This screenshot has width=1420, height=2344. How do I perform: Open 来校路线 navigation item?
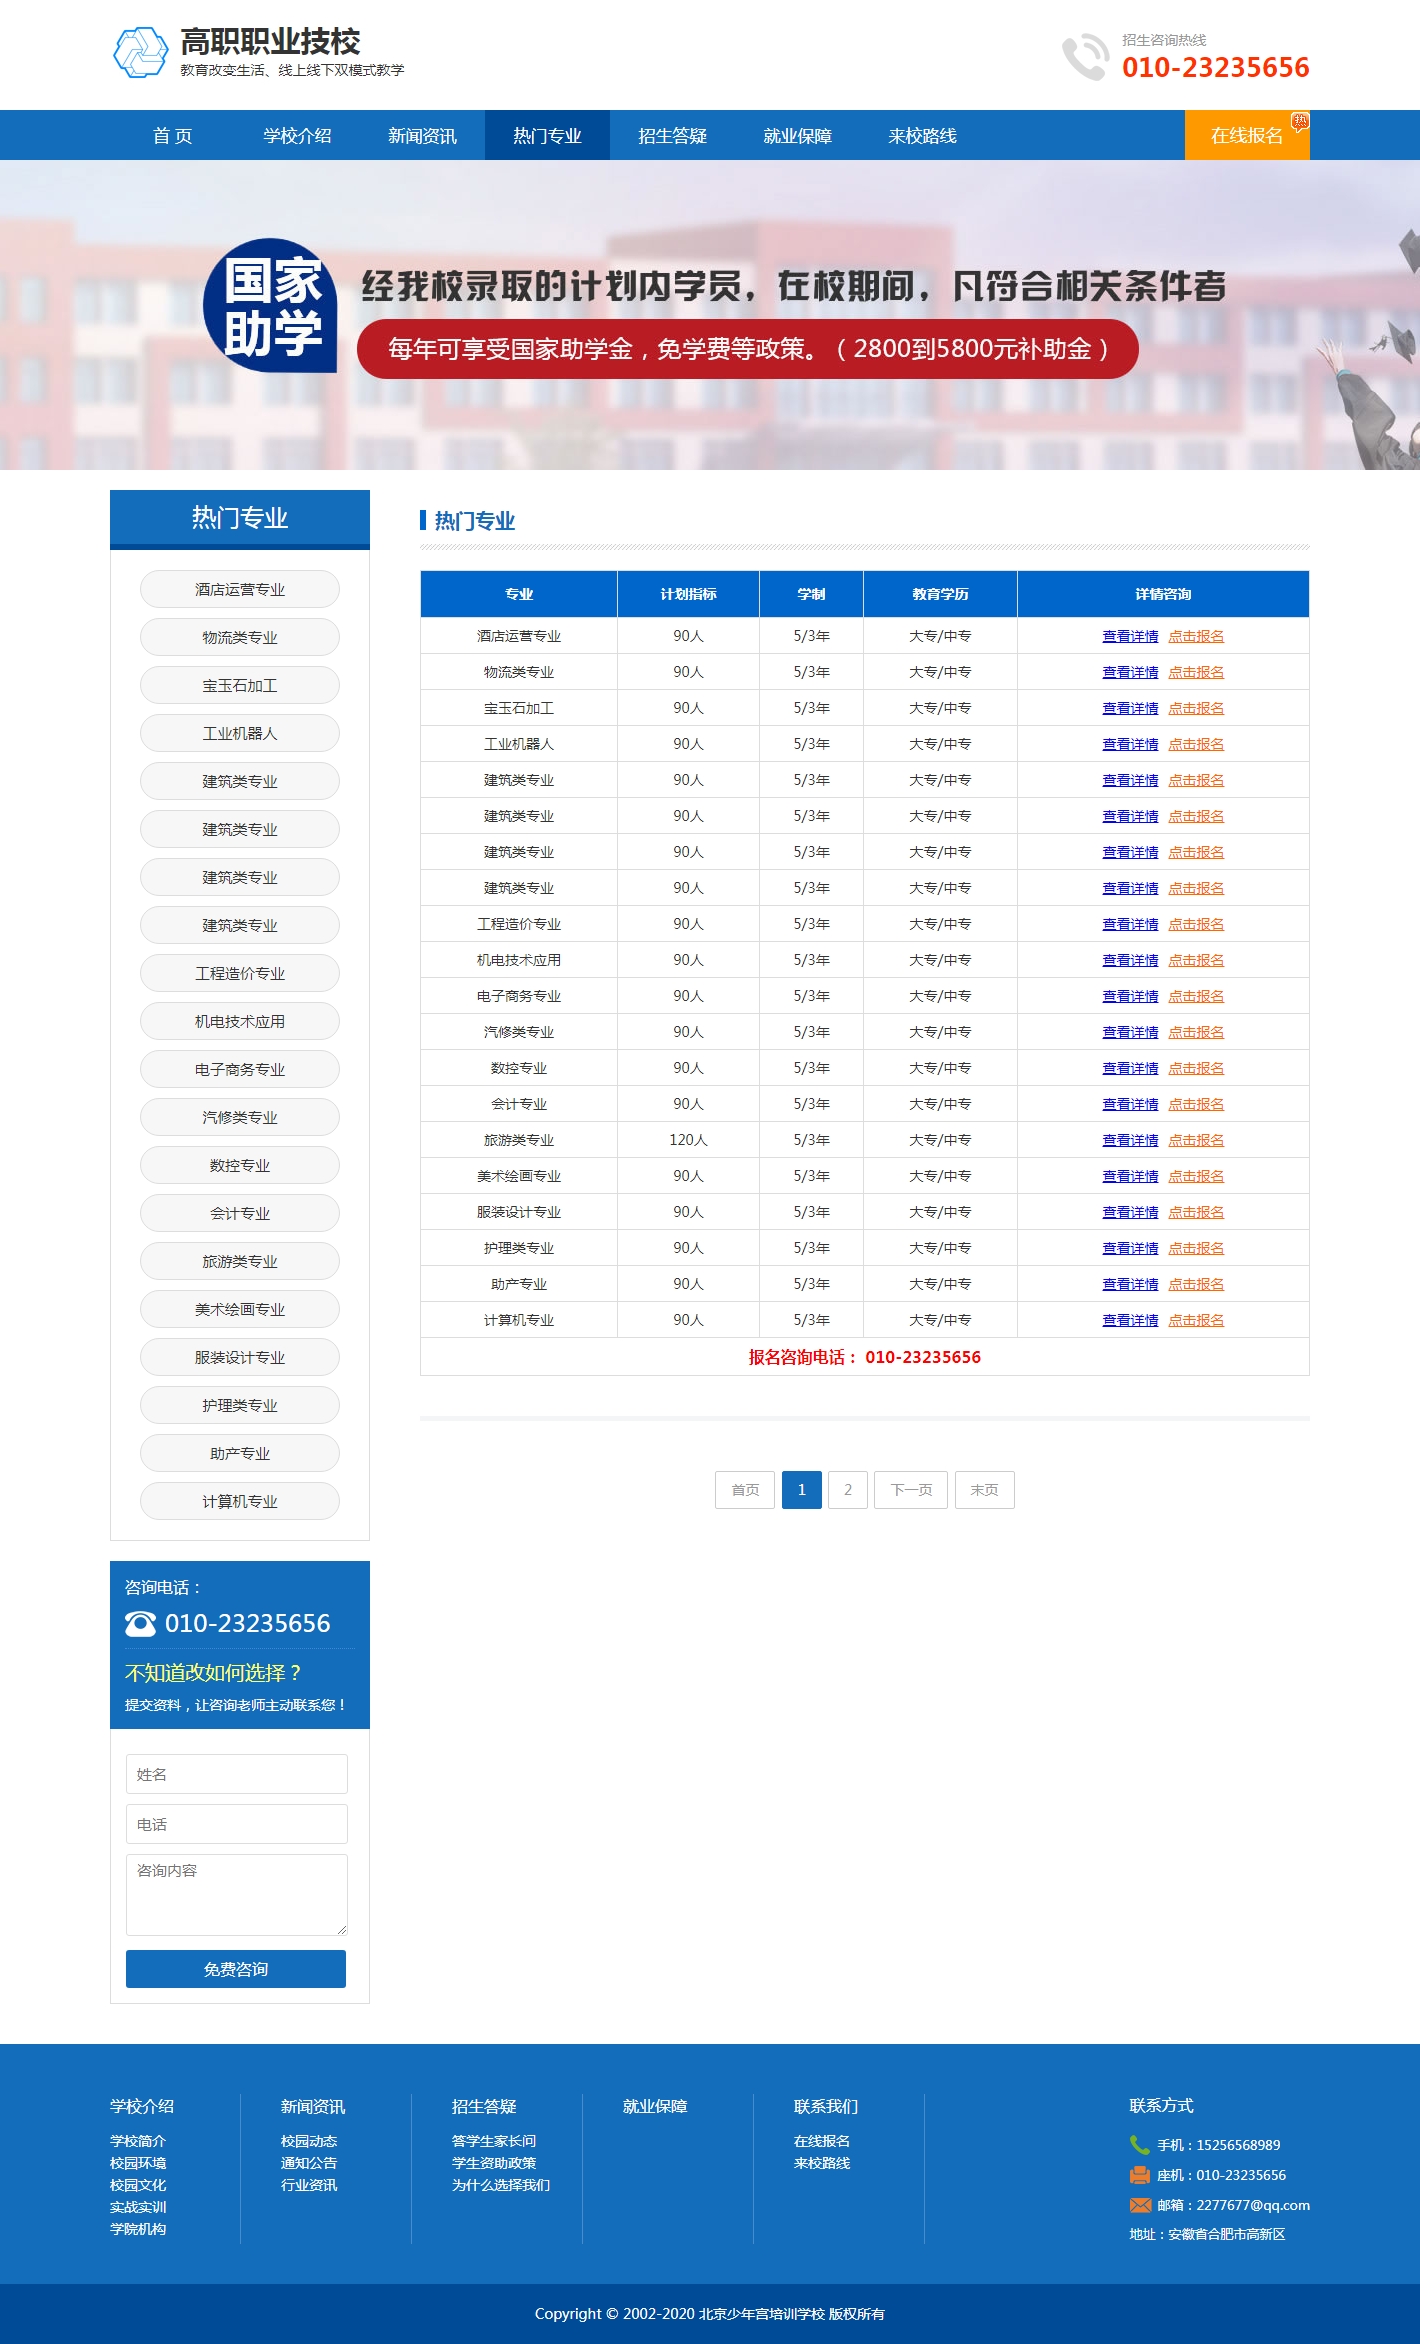pyautogui.click(x=922, y=135)
